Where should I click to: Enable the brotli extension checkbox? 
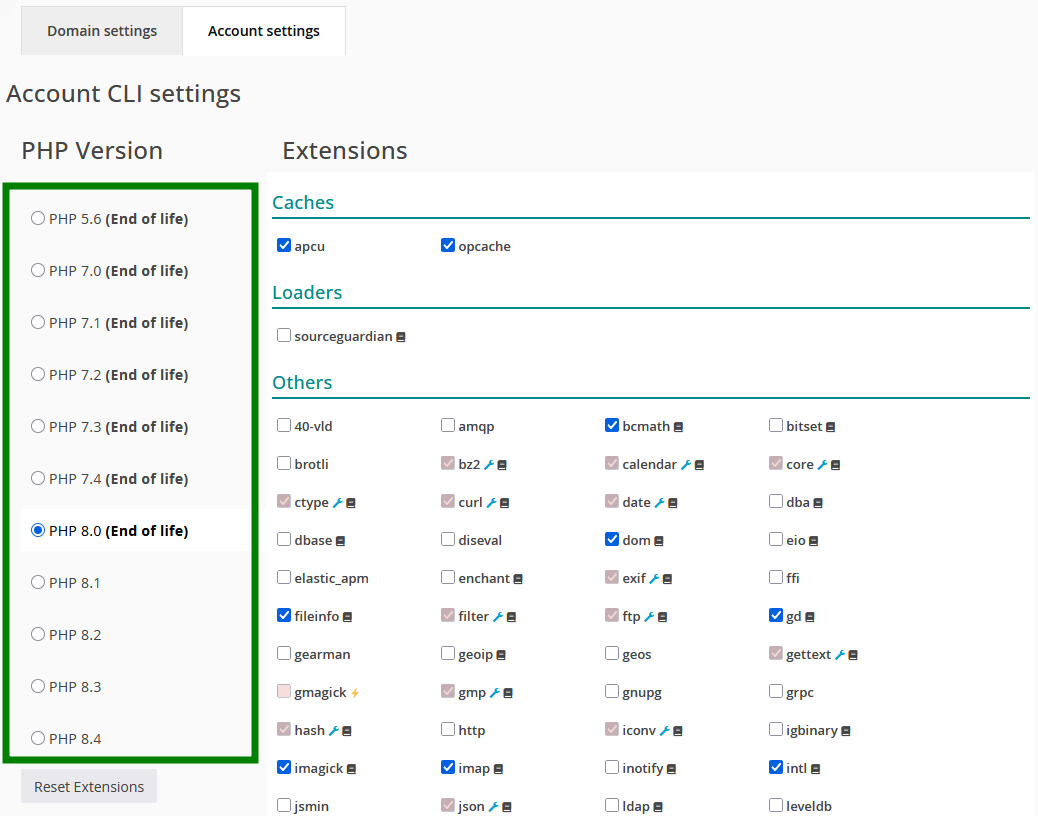tap(284, 464)
